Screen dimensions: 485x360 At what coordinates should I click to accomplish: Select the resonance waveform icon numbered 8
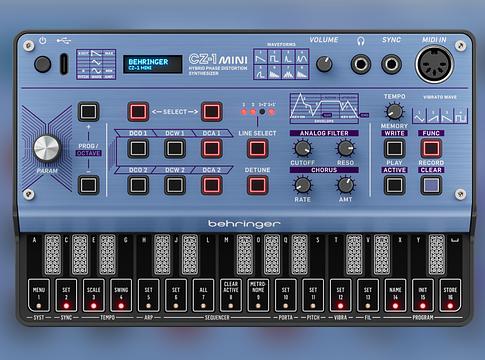pos(302,72)
